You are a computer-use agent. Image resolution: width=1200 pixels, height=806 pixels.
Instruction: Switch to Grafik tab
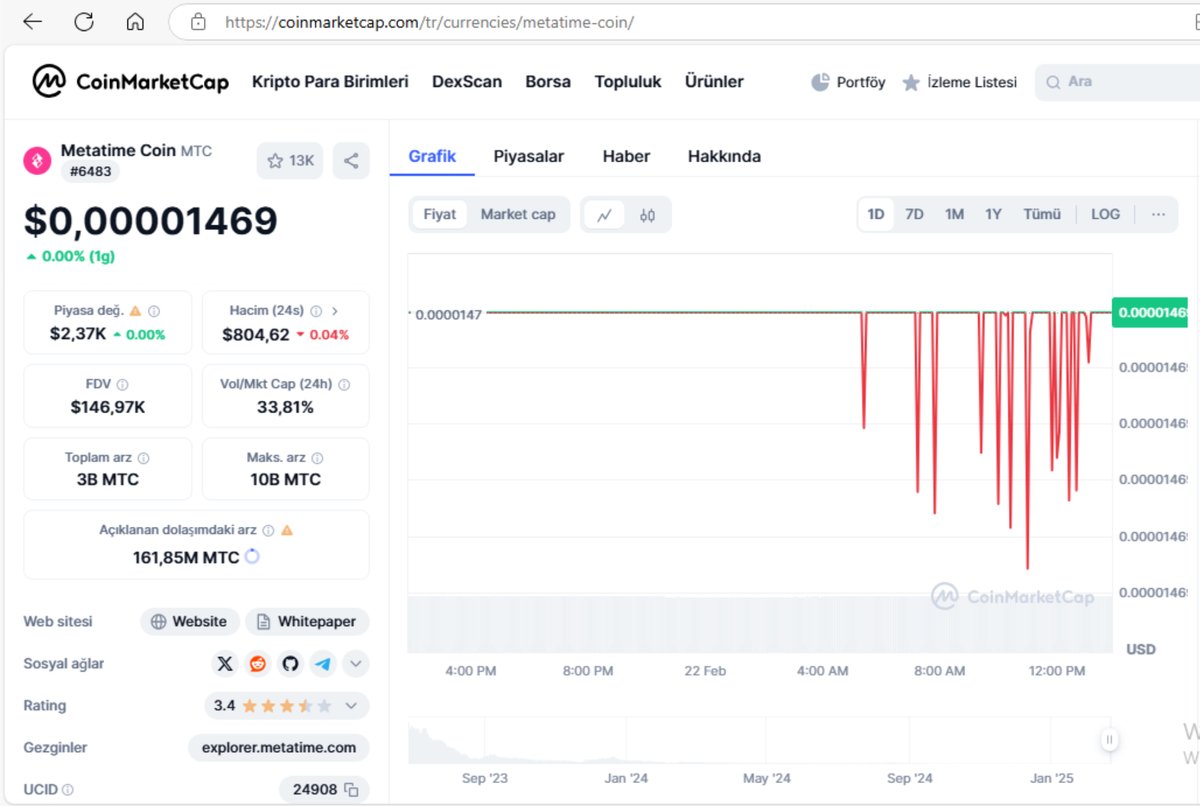point(432,156)
